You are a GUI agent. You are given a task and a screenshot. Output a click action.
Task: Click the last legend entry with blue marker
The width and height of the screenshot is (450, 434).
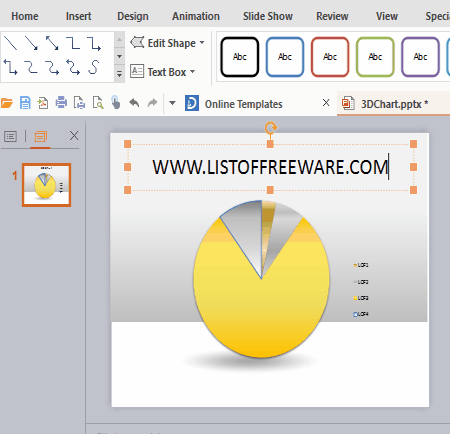click(361, 314)
